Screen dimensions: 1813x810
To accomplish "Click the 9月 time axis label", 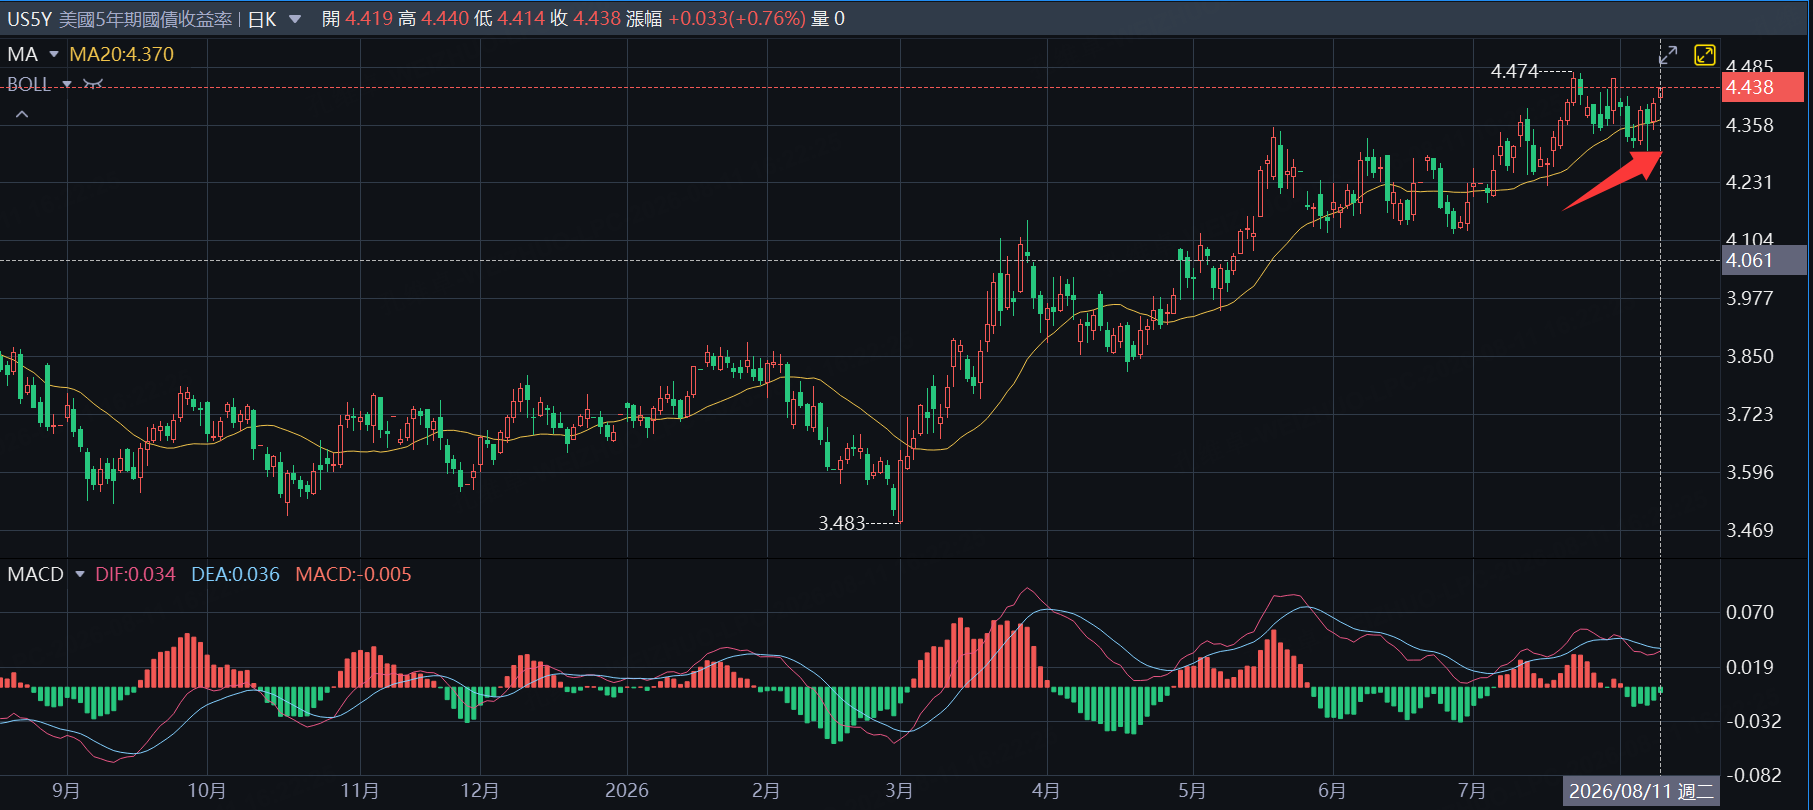I will pos(66,791).
